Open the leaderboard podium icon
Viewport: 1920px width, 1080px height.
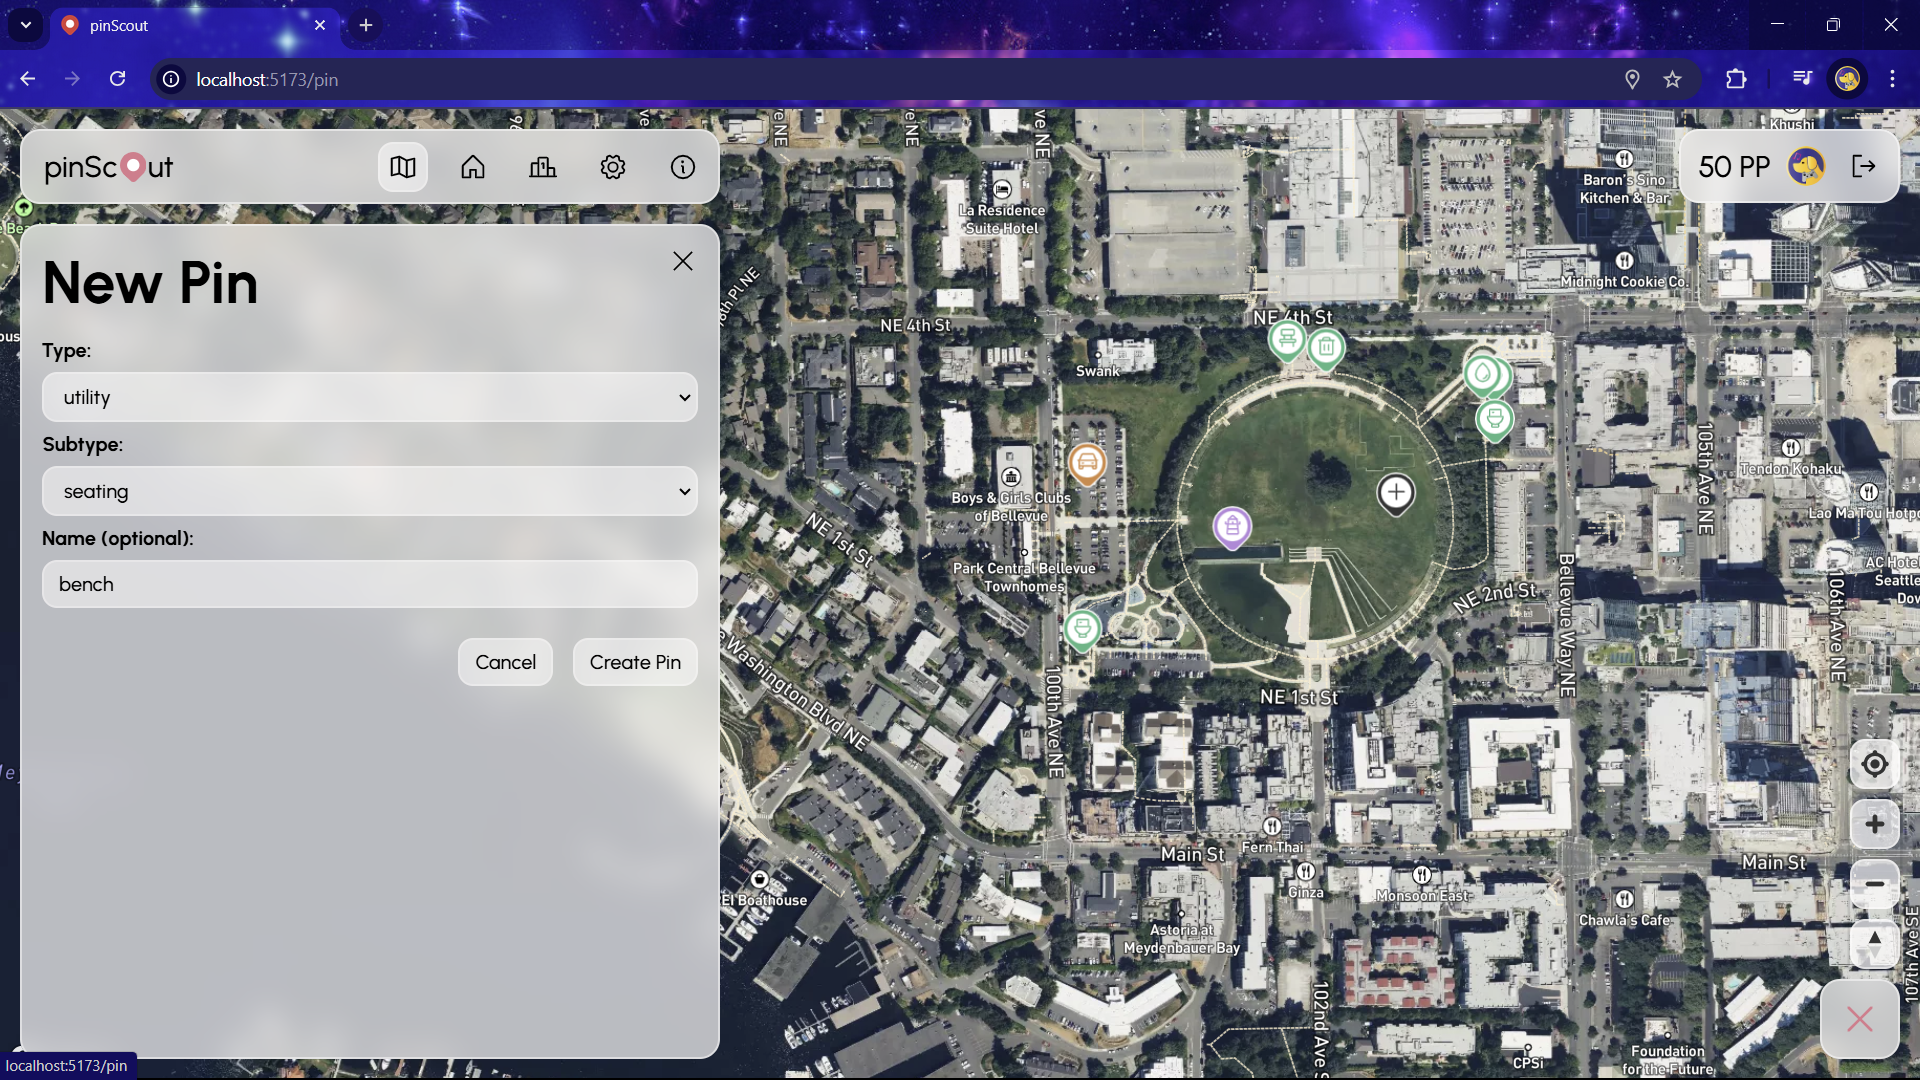coord(543,167)
